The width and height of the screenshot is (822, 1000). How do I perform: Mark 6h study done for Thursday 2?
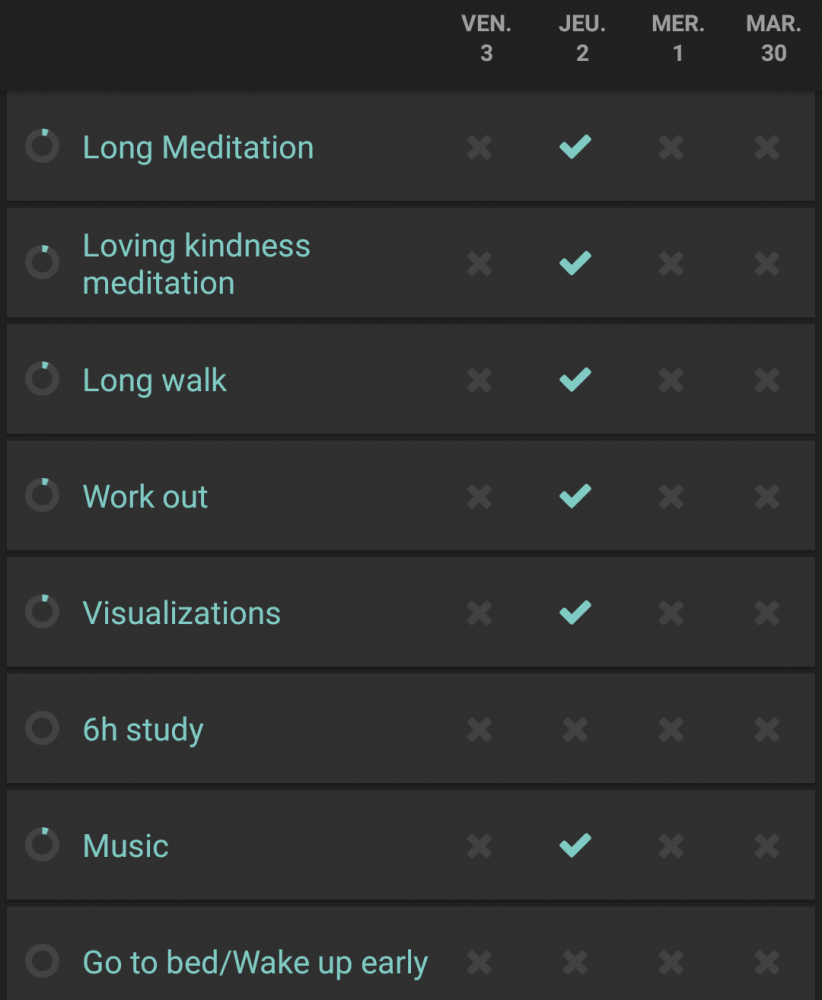point(575,729)
